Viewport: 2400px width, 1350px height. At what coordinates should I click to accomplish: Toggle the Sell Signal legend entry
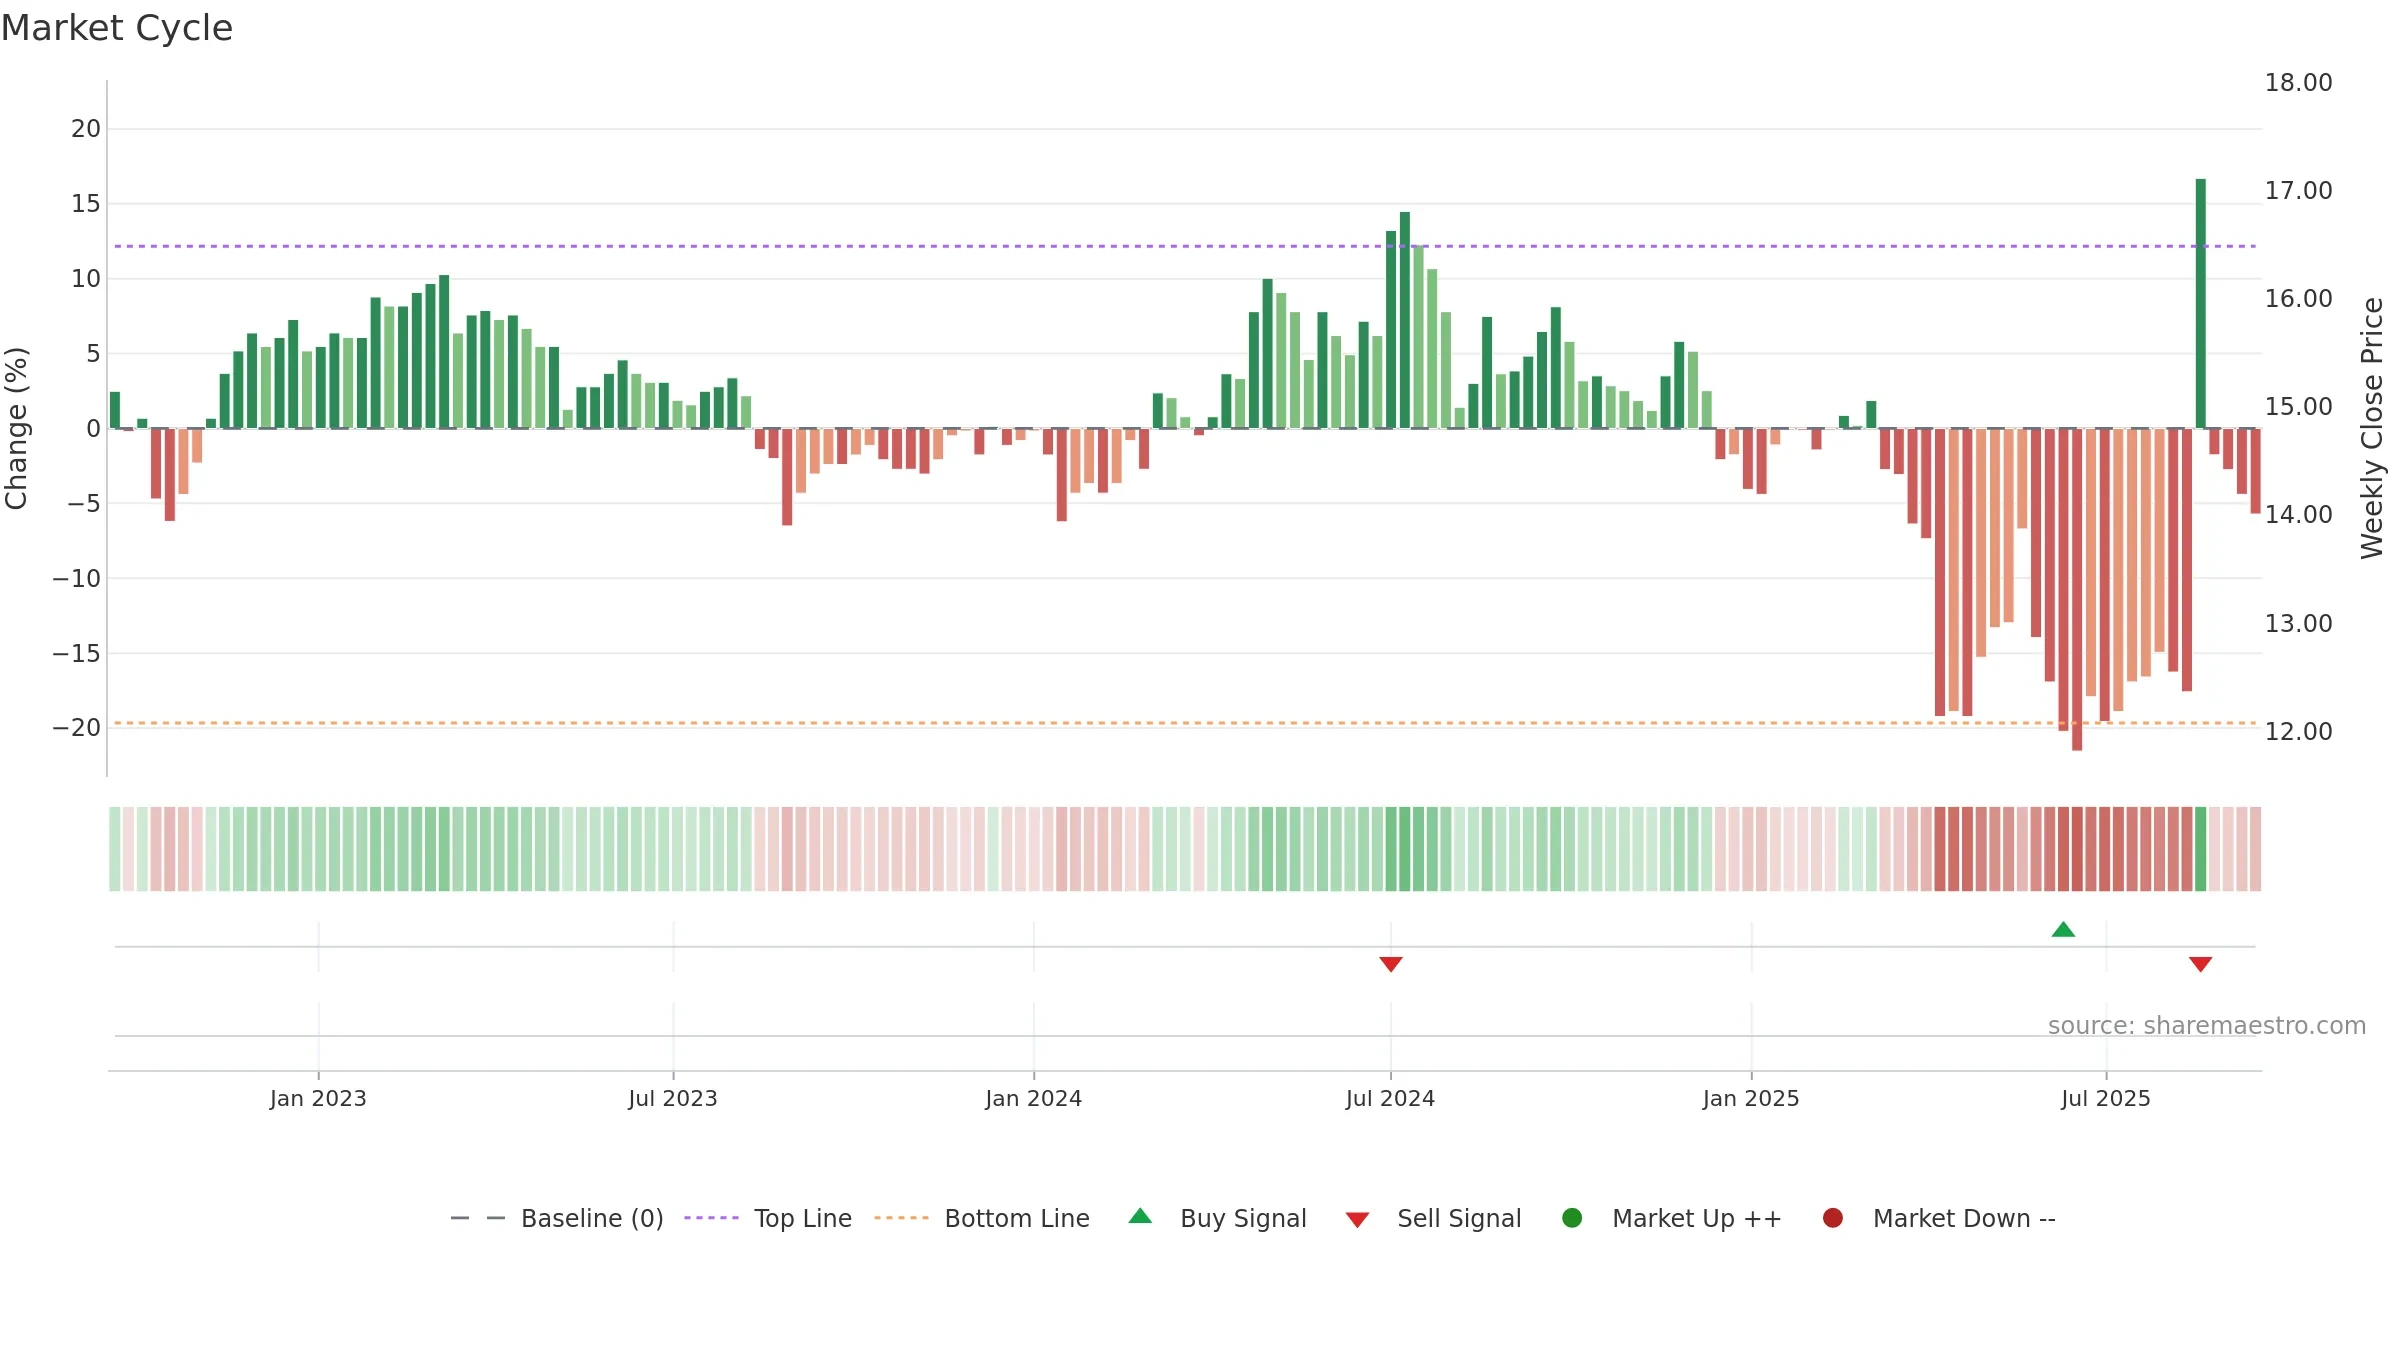1433,1218
